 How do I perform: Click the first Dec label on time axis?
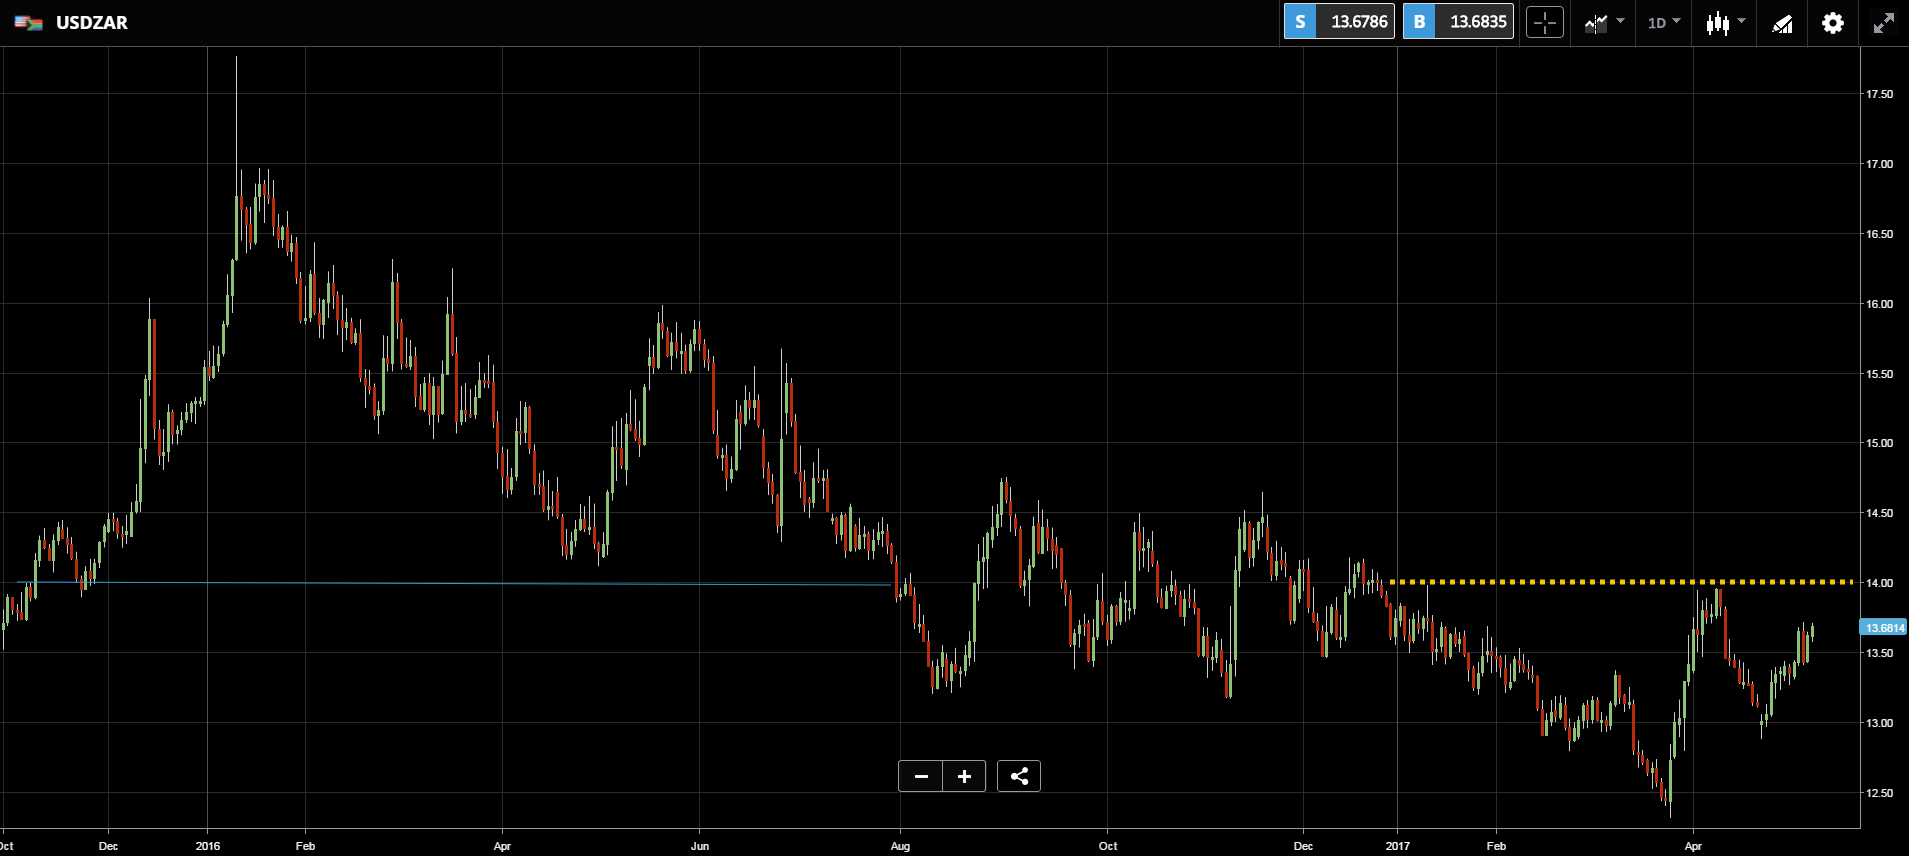108,846
